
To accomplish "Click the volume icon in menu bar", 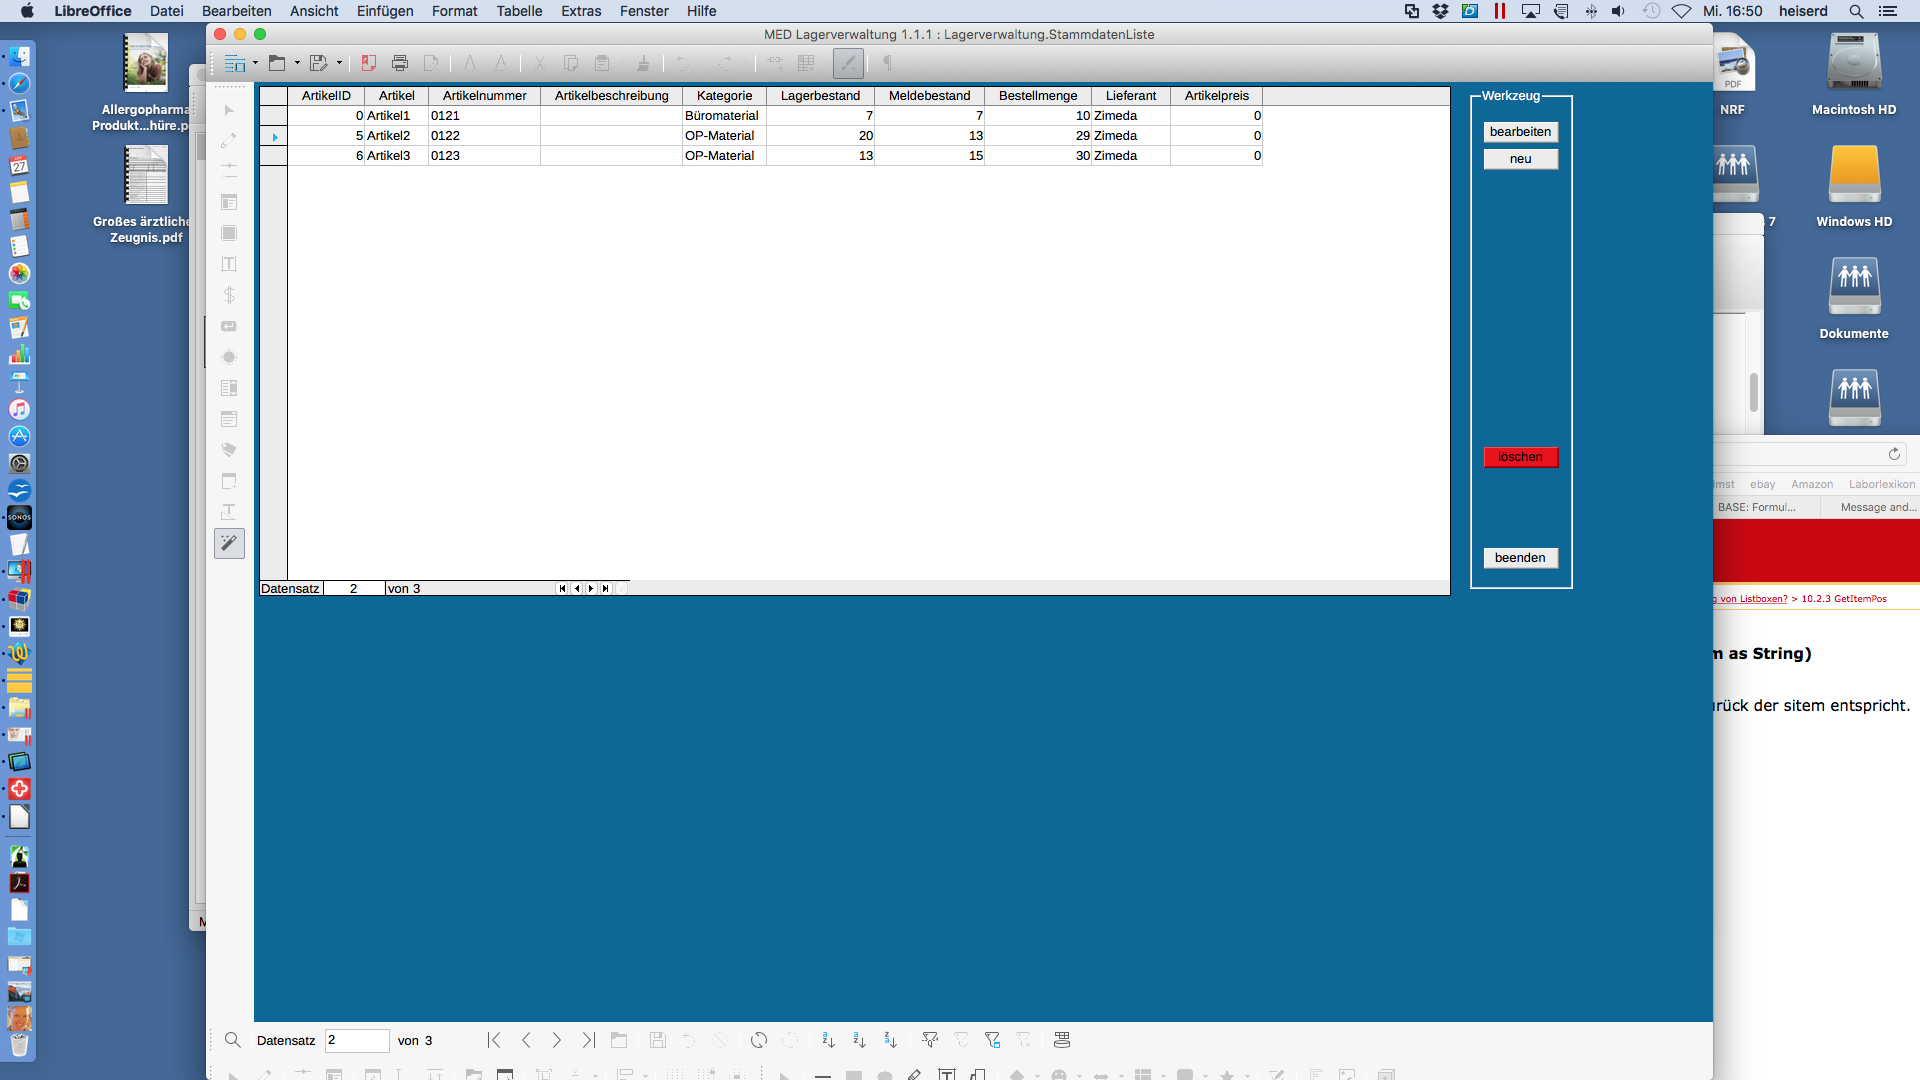I will pyautogui.click(x=1618, y=11).
